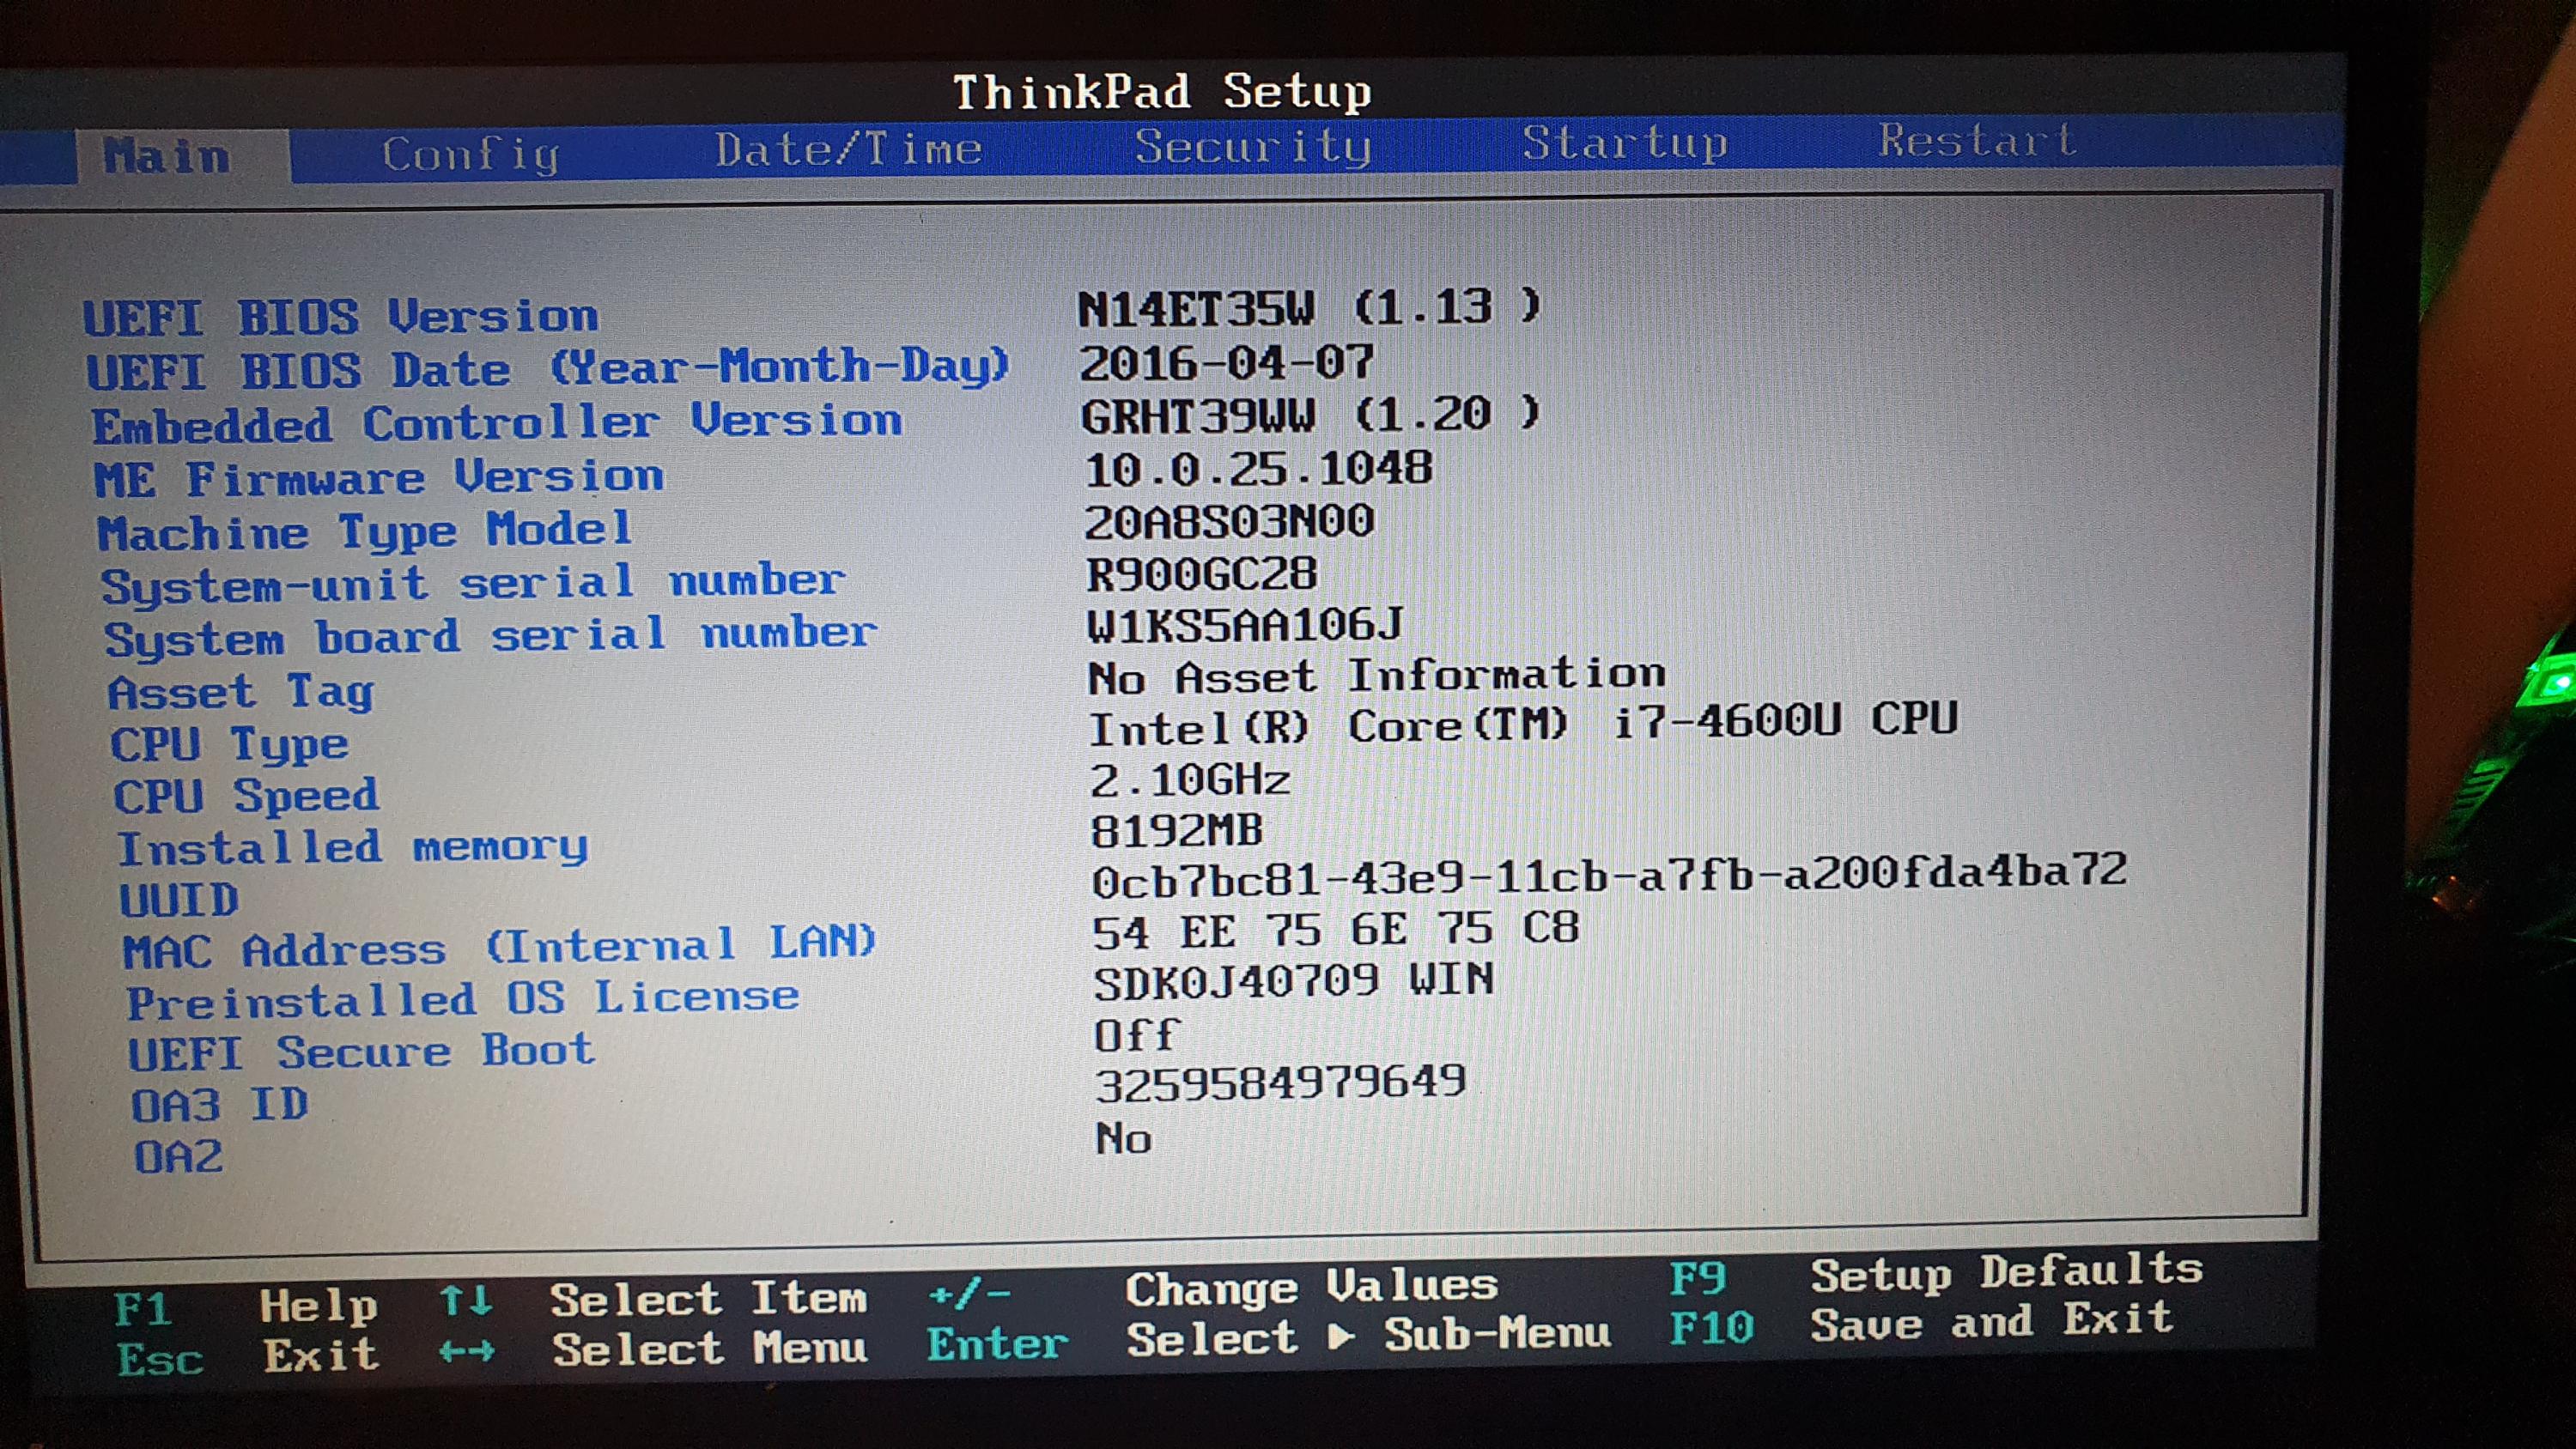The image size is (2576, 1449).
Task: Select the Machine Type Model row
Action: pyautogui.click(x=365, y=530)
